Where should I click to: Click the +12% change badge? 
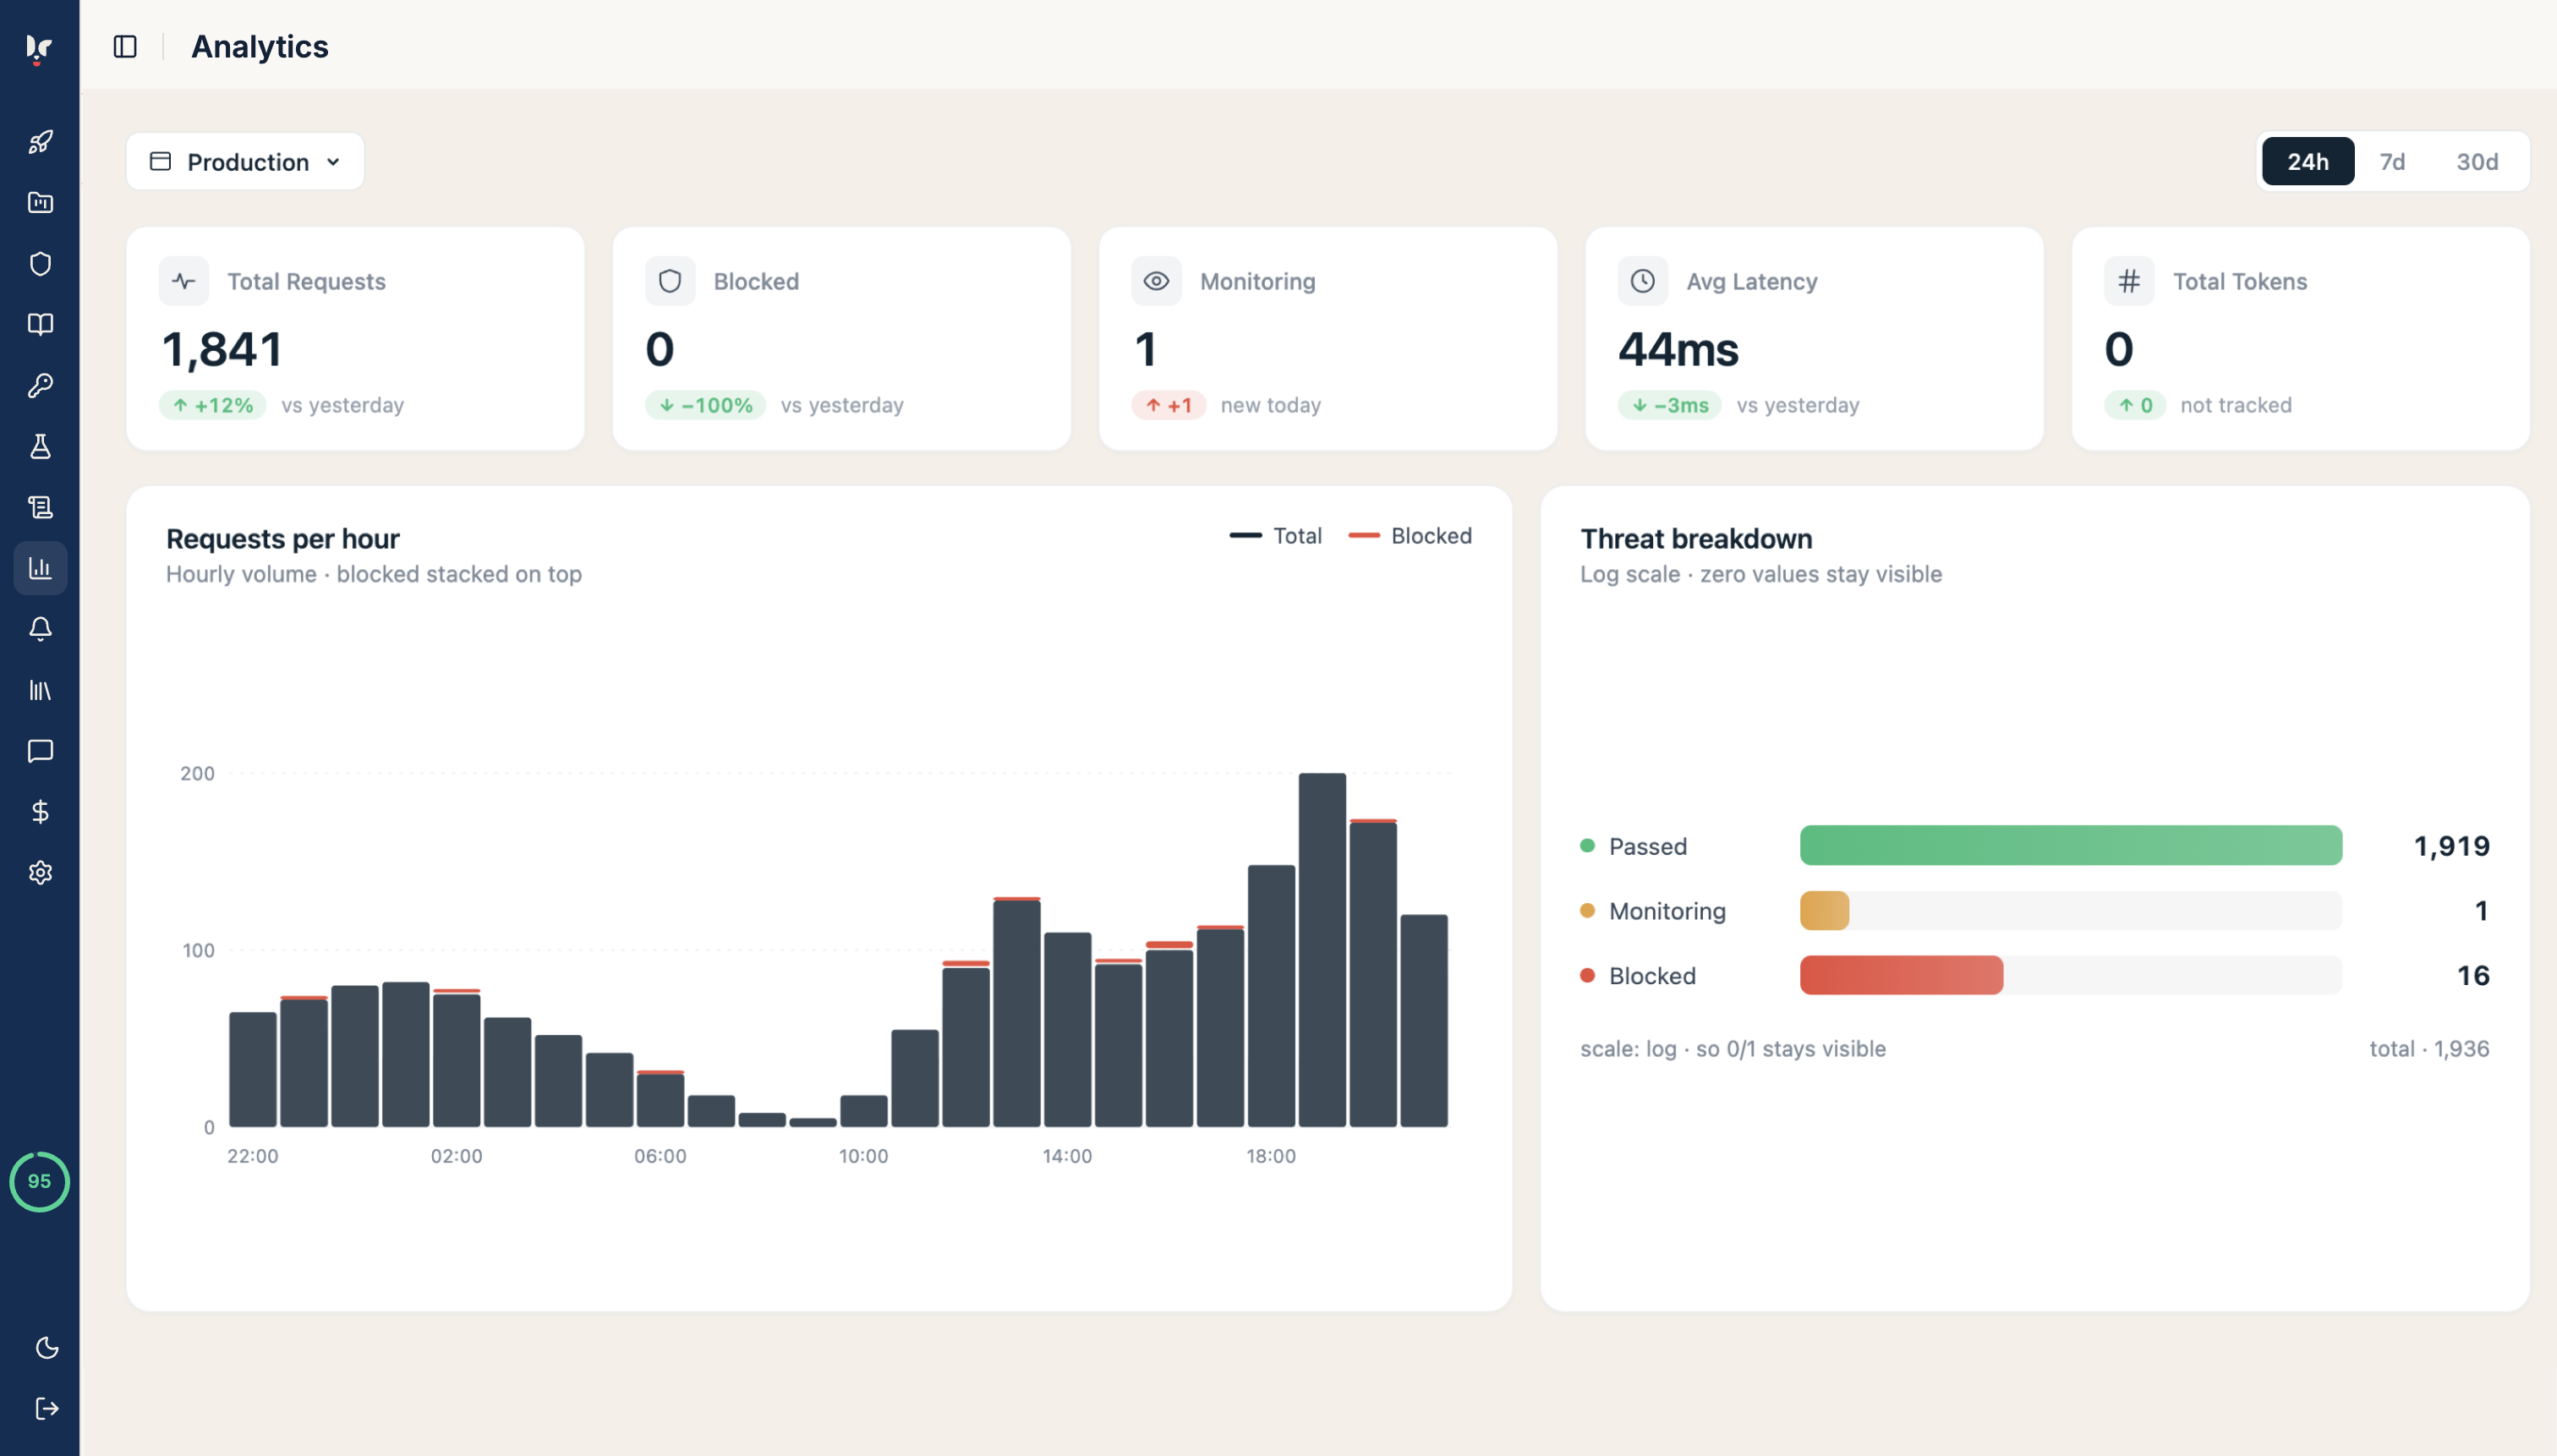[213, 405]
